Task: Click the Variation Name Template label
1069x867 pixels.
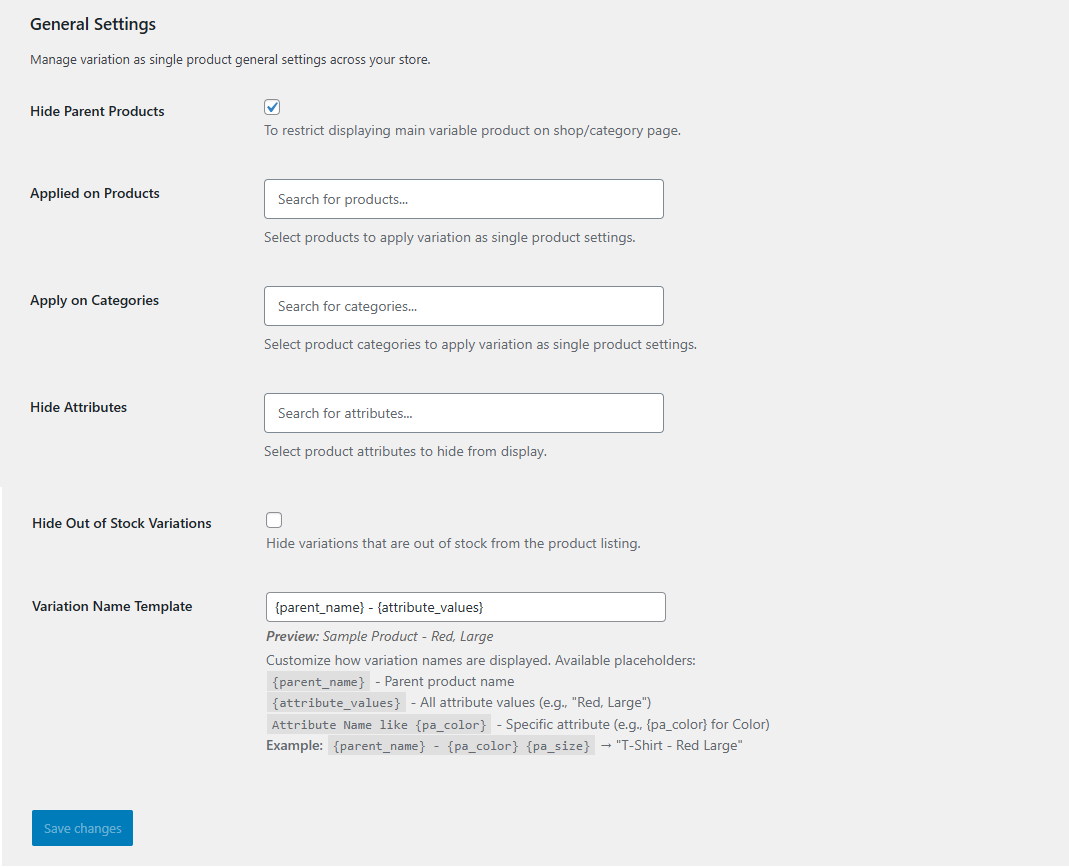Action: pyautogui.click(x=111, y=606)
